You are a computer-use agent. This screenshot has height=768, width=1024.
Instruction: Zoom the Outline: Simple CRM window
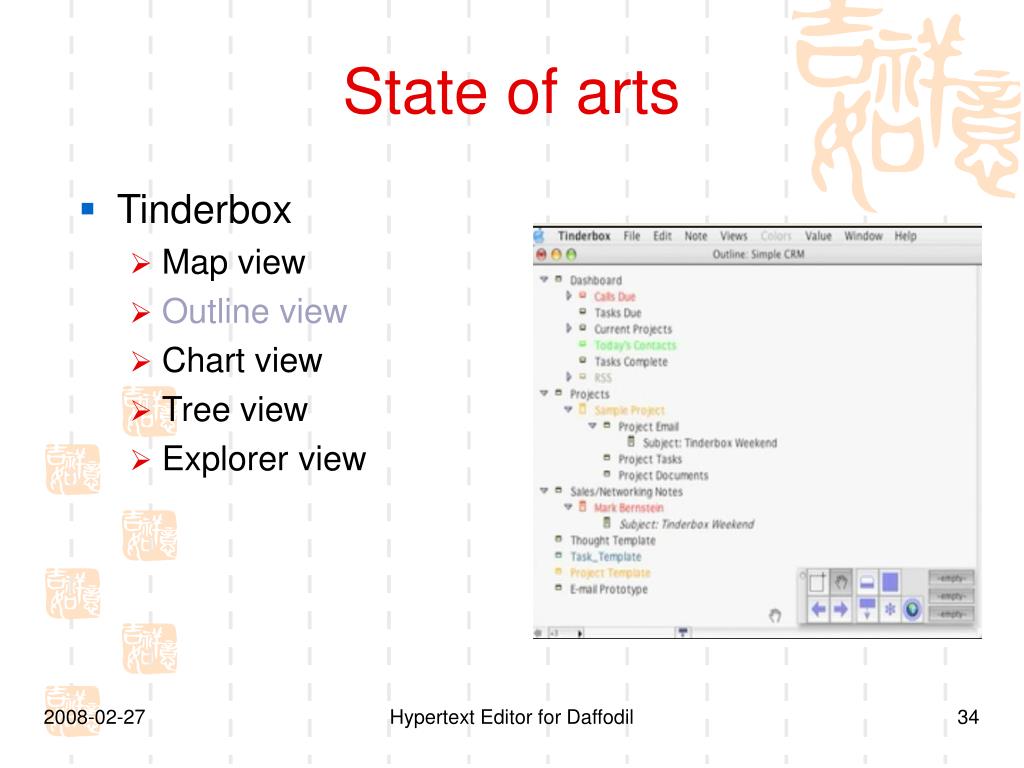tap(571, 255)
